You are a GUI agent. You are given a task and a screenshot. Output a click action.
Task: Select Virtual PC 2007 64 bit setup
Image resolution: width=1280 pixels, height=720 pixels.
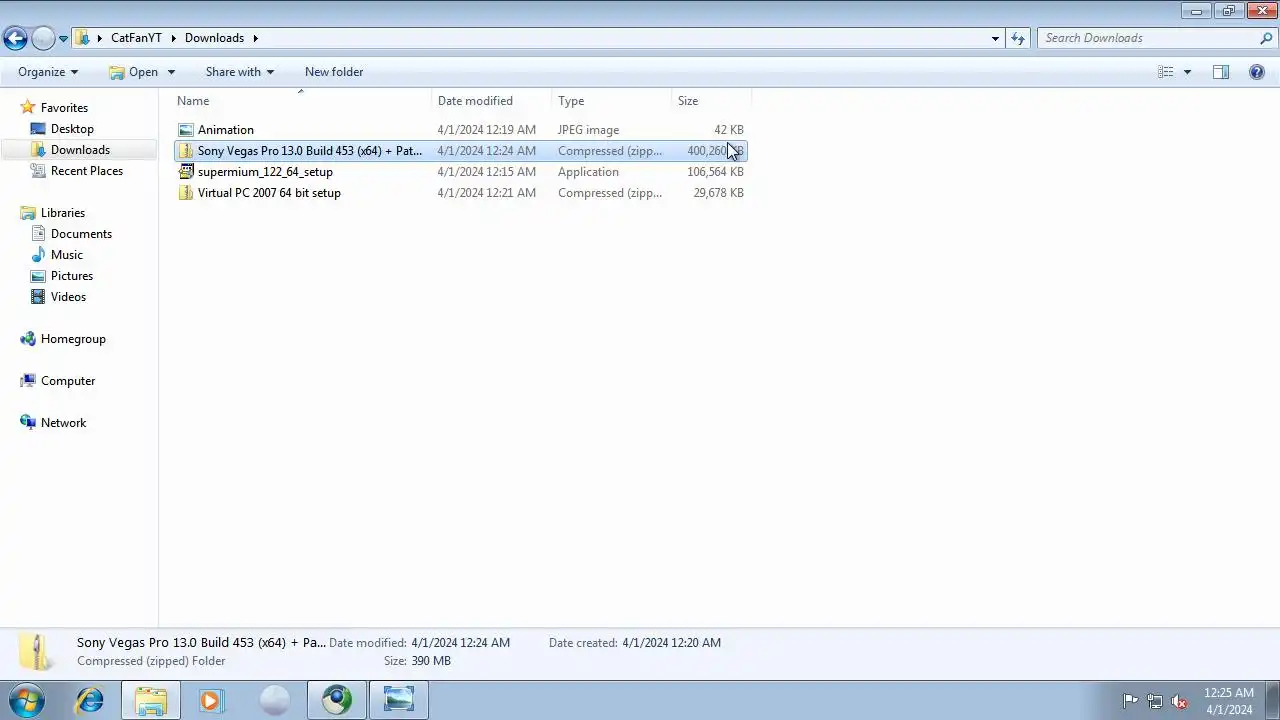point(269,193)
